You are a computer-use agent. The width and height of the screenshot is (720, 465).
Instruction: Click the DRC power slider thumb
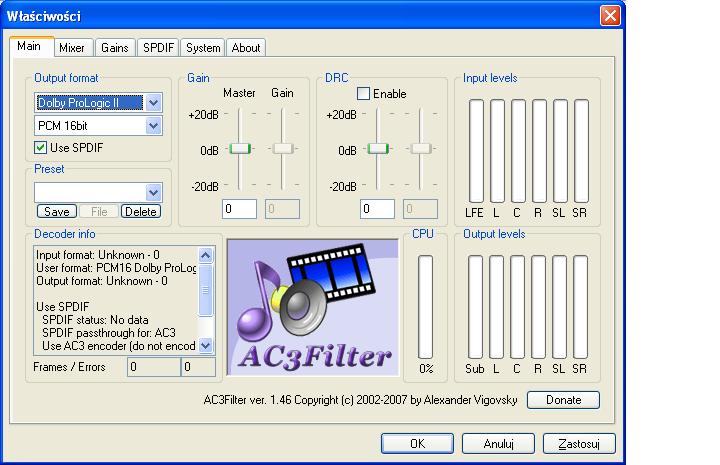coord(378,149)
